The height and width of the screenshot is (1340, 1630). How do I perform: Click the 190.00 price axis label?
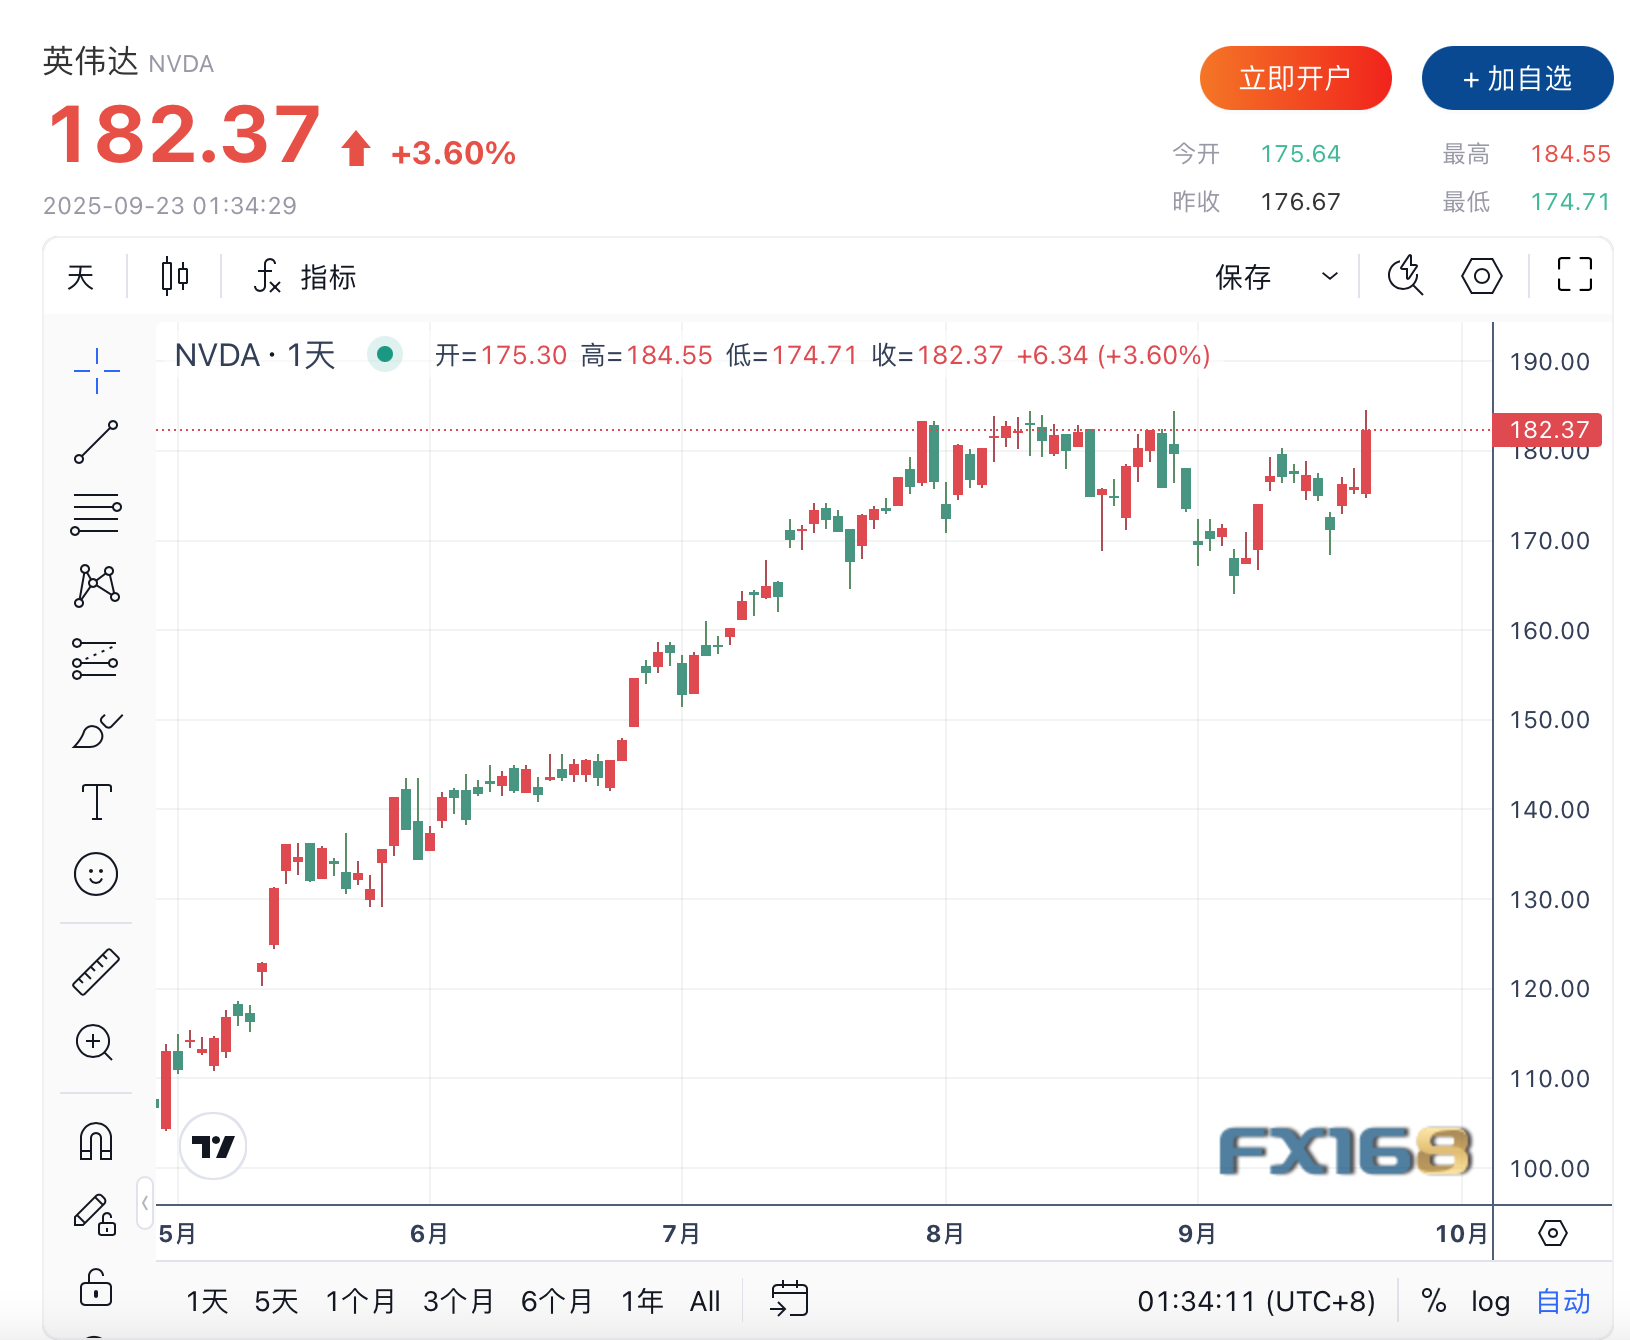(x=1549, y=362)
